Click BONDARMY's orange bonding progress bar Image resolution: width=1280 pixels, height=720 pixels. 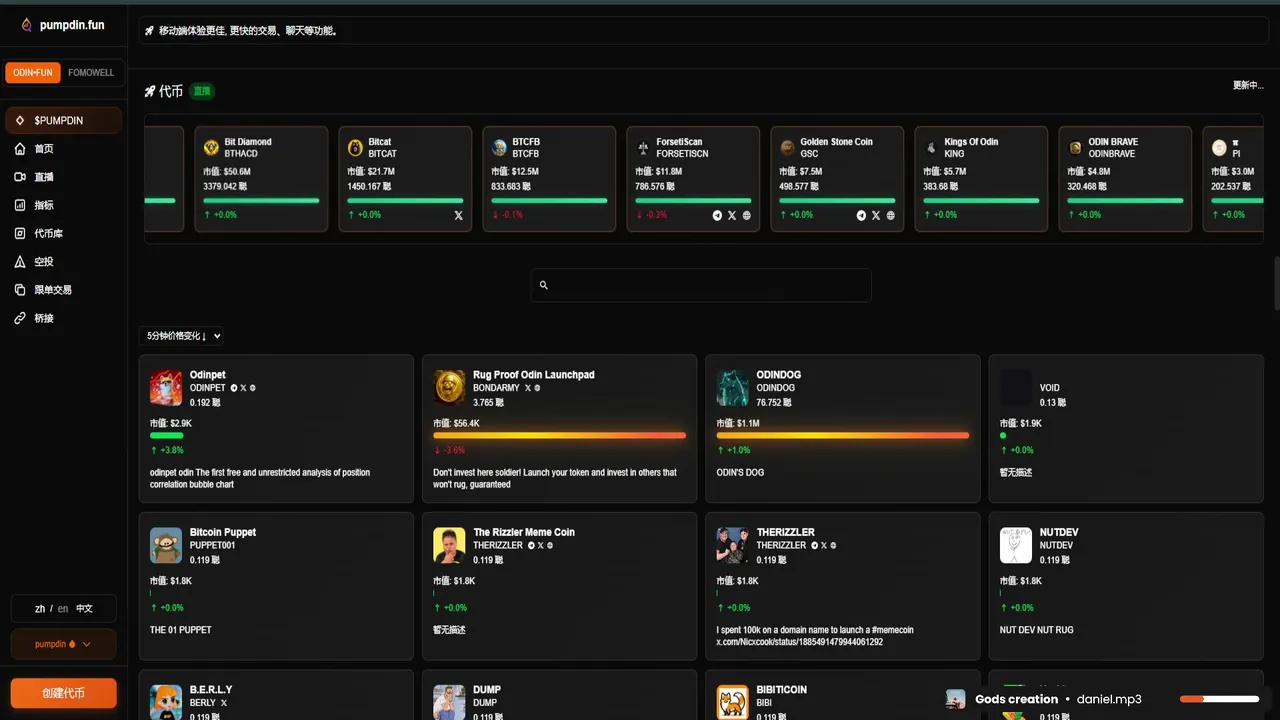click(x=559, y=435)
